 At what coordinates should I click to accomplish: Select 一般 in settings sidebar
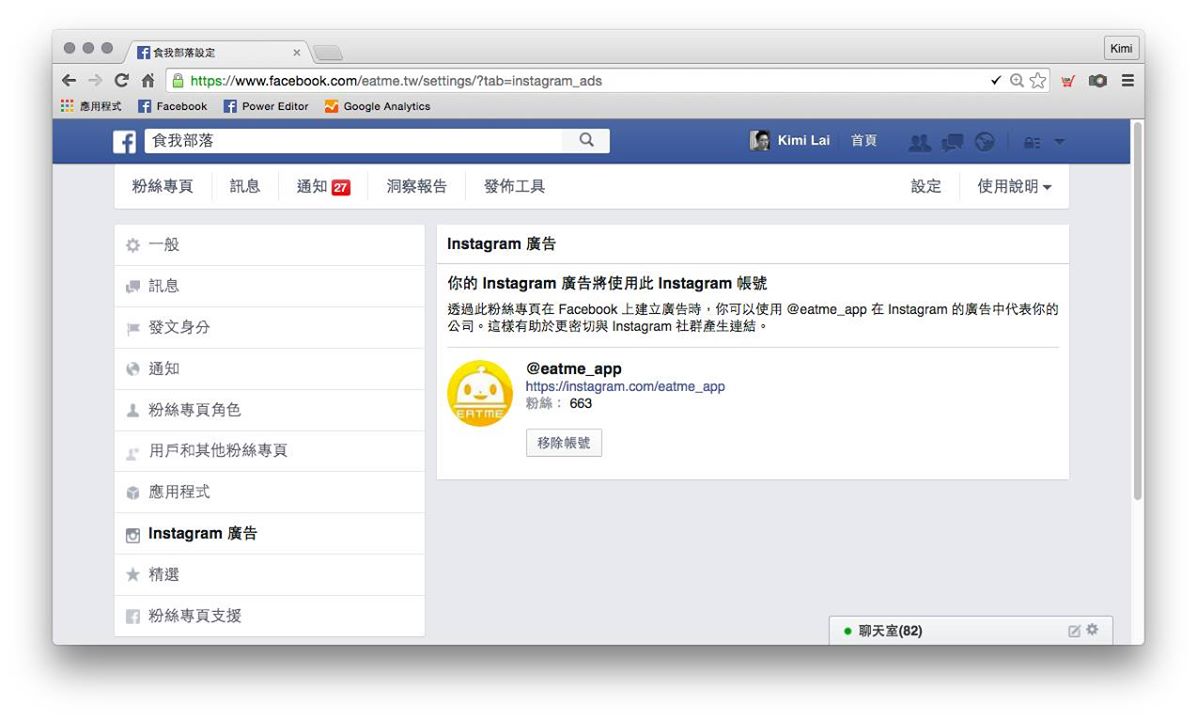pyautogui.click(x=269, y=245)
